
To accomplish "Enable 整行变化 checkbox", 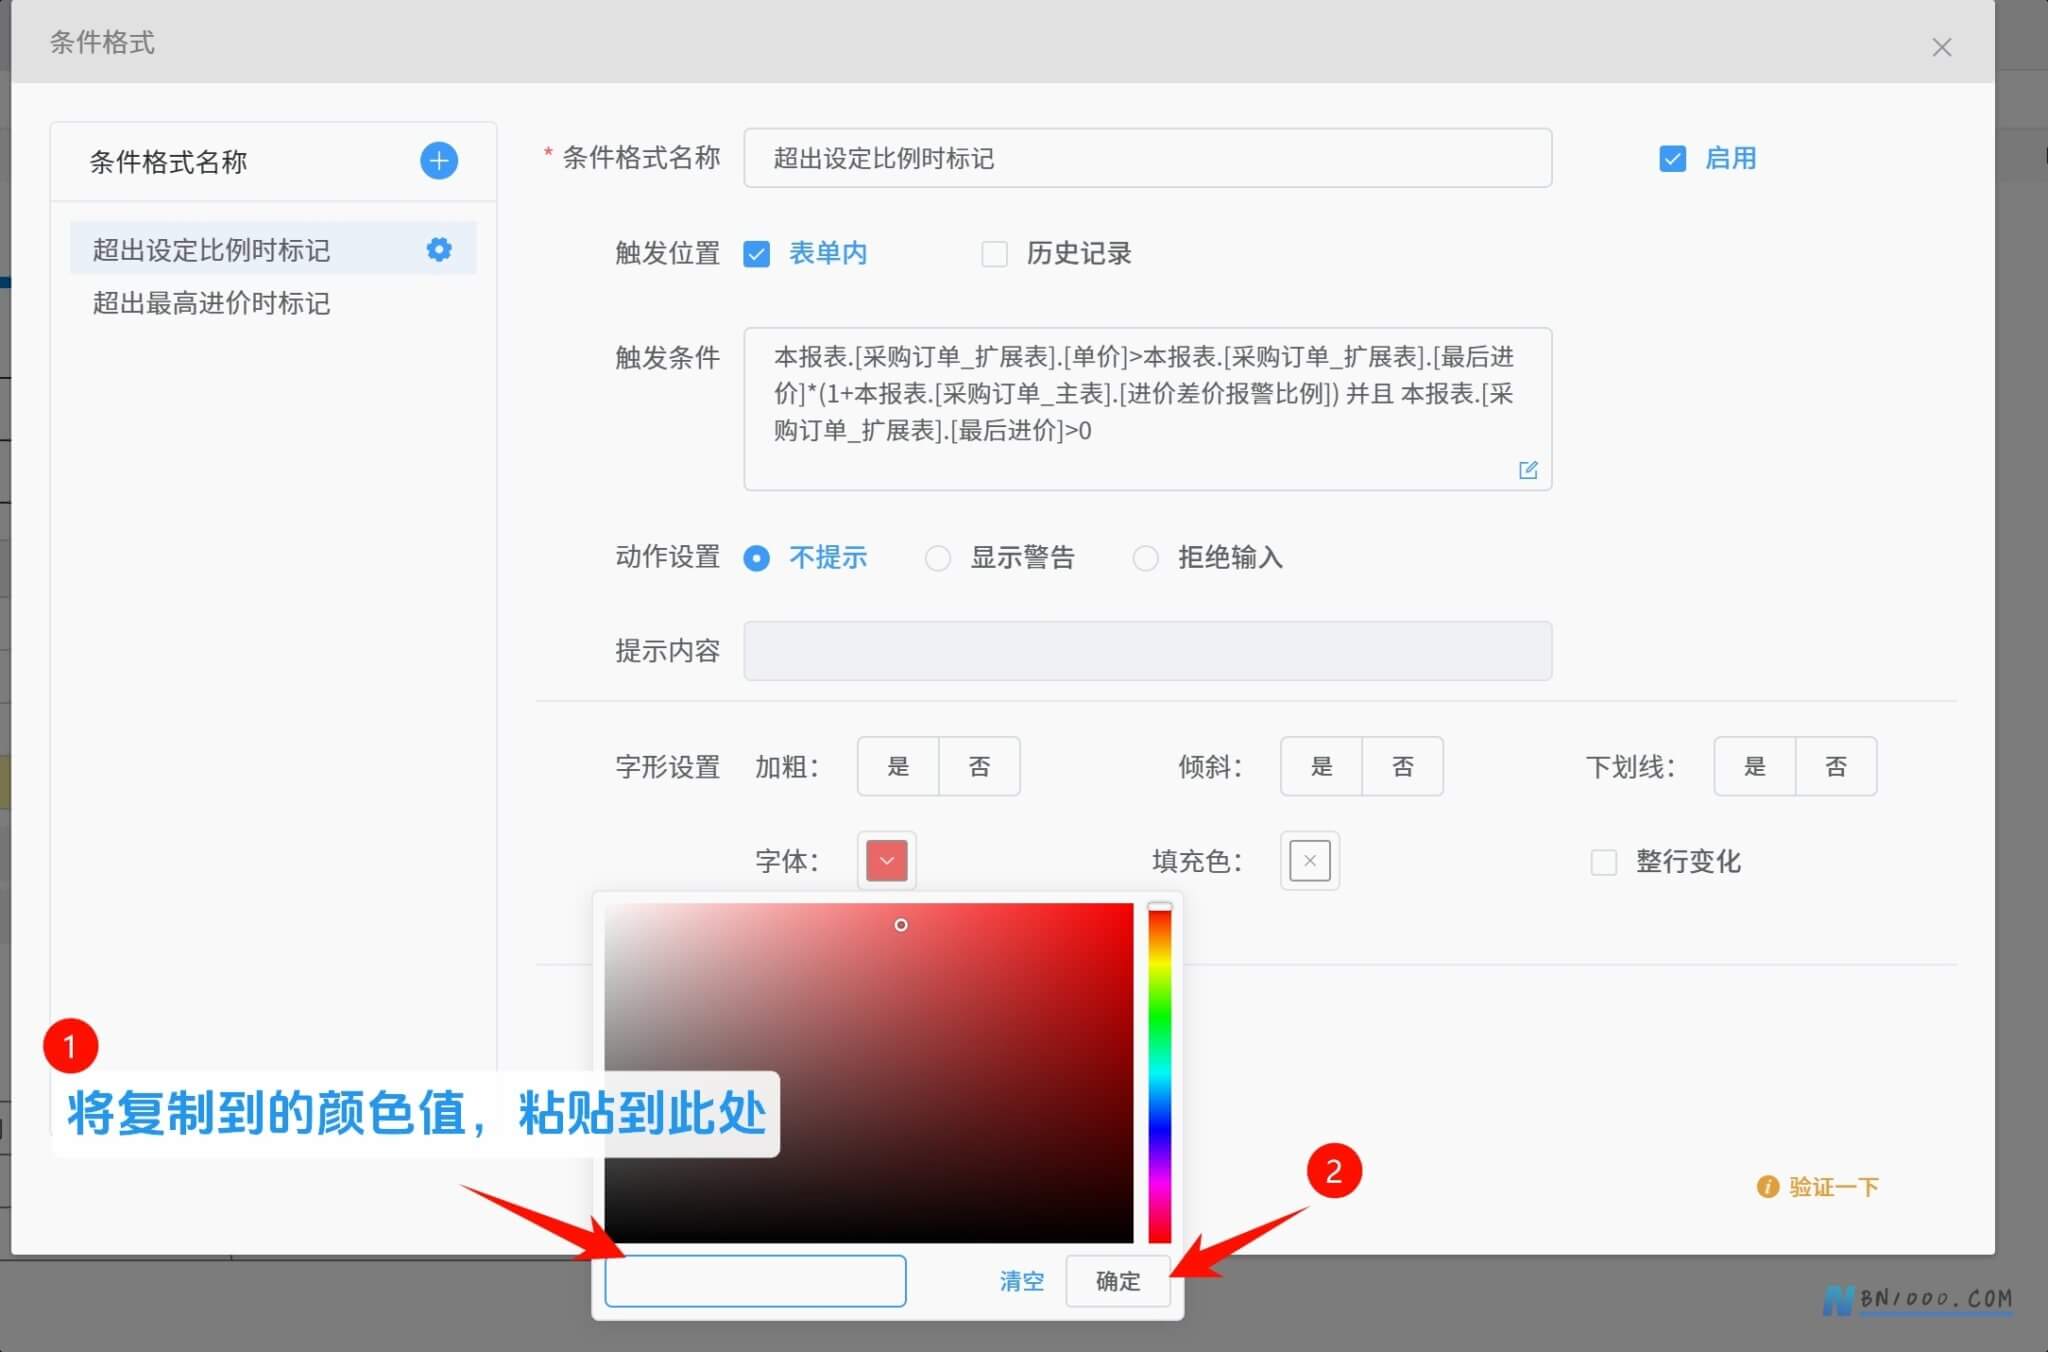I will 1603,862.
